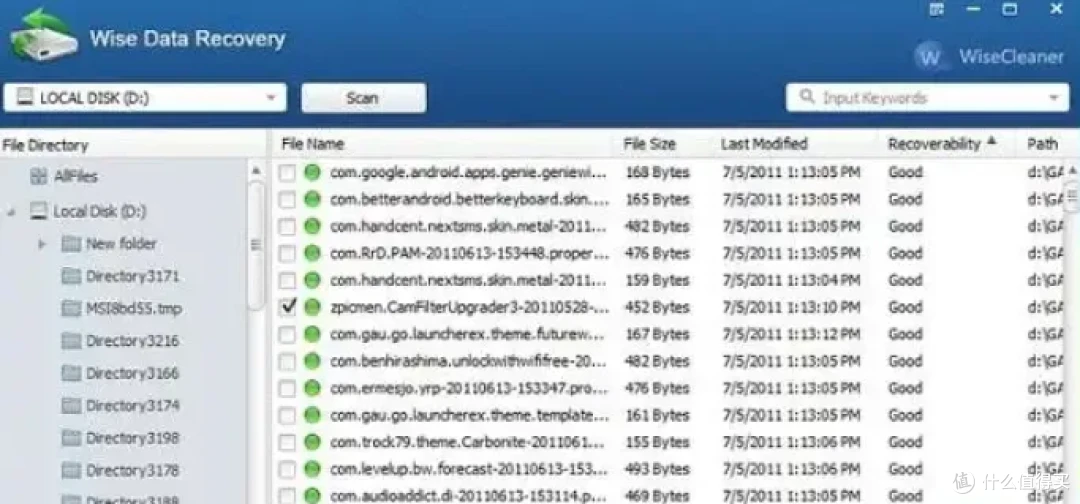Click the File Directory vertical scrollbar thumb
This screenshot has width=1080, height=504.
[256, 244]
